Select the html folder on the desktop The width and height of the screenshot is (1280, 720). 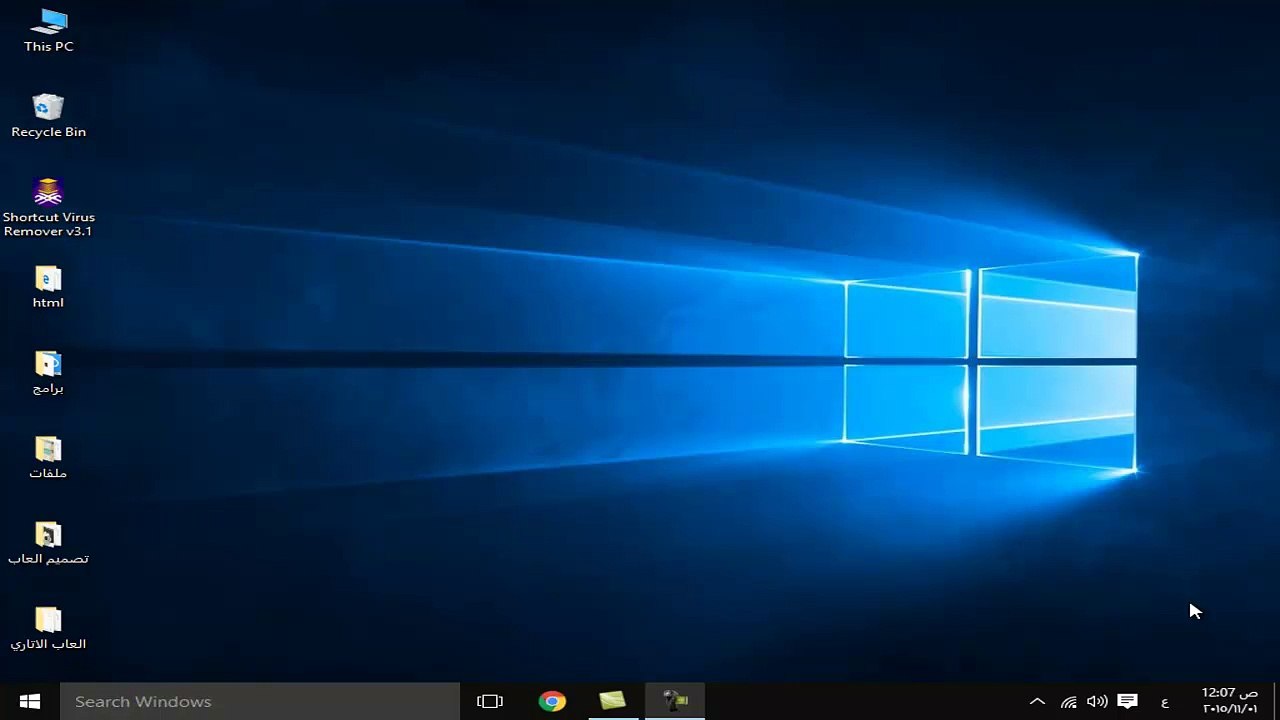click(48, 287)
